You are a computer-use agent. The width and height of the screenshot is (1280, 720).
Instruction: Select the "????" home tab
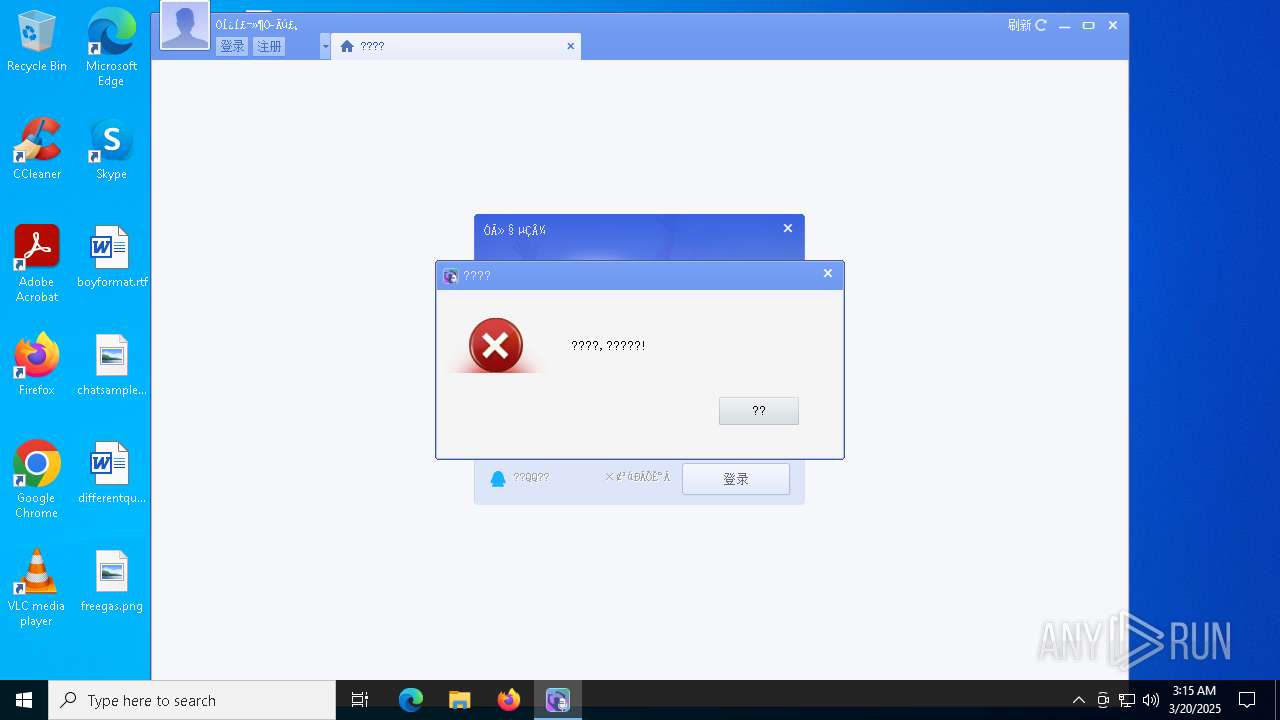(x=456, y=46)
